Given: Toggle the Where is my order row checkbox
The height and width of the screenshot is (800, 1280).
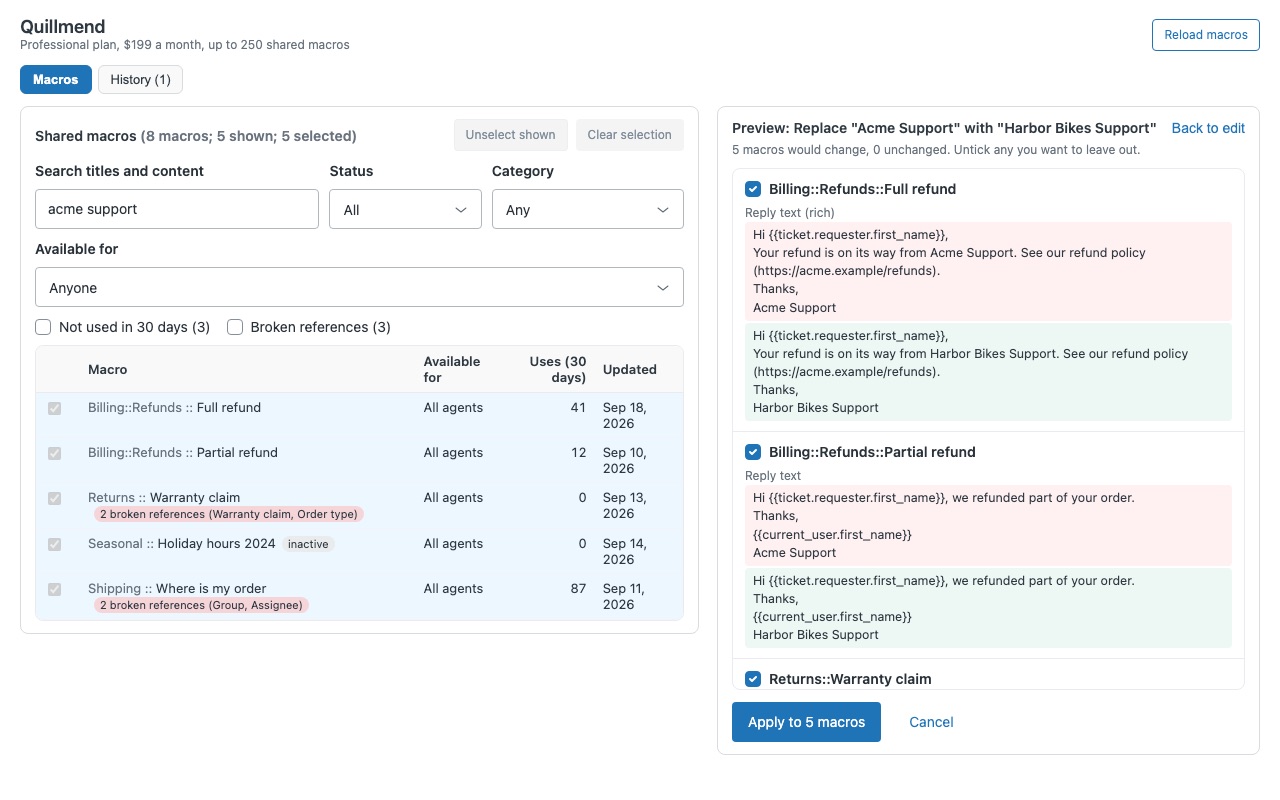Looking at the screenshot, I should click(54, 589).
